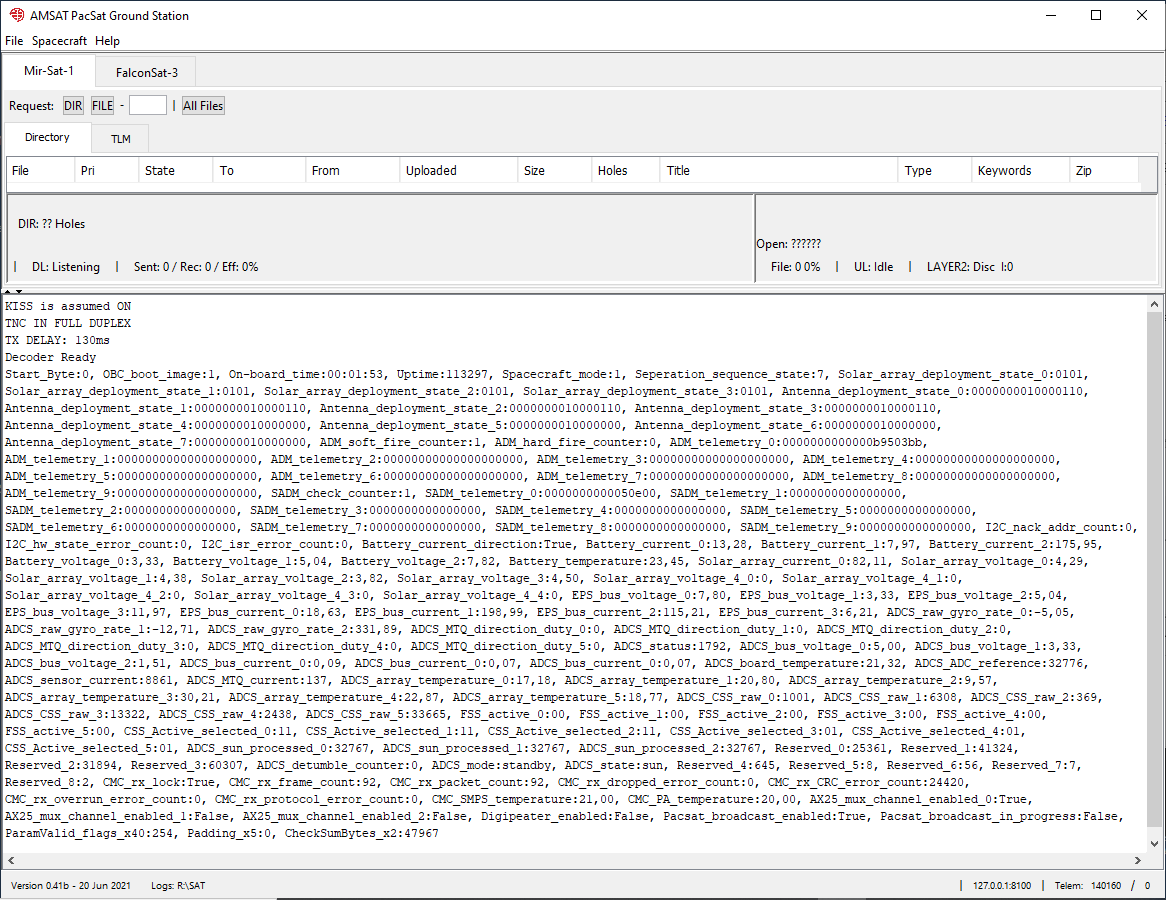Image resolution: width=1166 pixels, height=900 pixels.
Task: Switch to the Mir-Sat-1 tab
Action: coord(49,71)
